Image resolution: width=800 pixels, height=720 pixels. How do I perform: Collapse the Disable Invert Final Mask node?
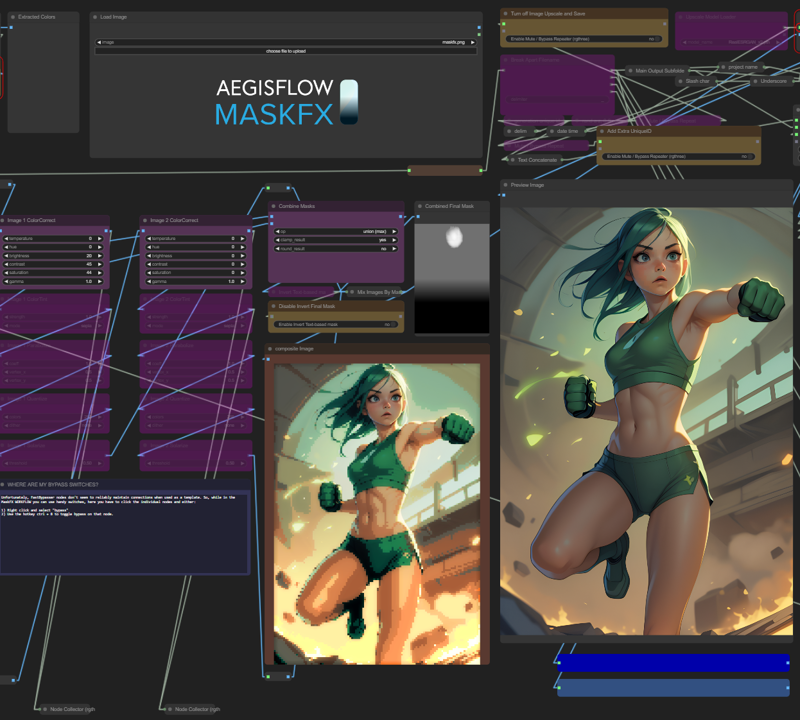(273, 306)
